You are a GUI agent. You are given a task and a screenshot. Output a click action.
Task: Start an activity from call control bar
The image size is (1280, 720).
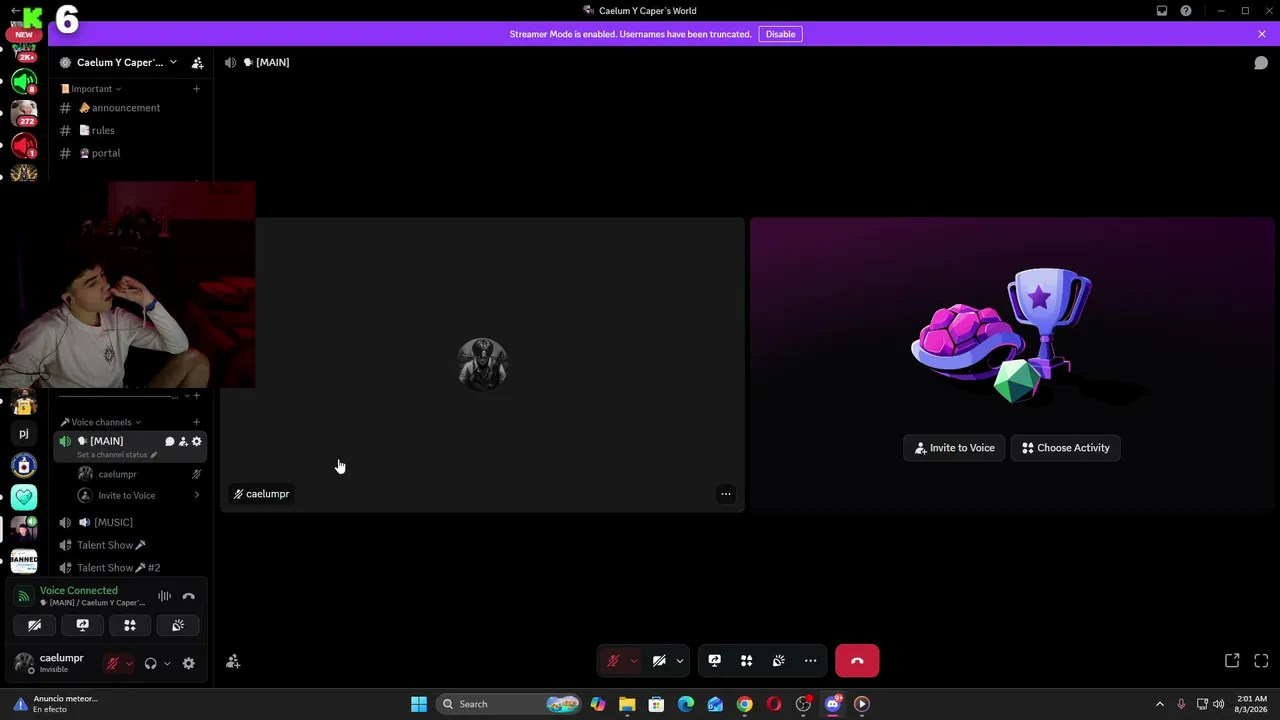pos(746,661)
